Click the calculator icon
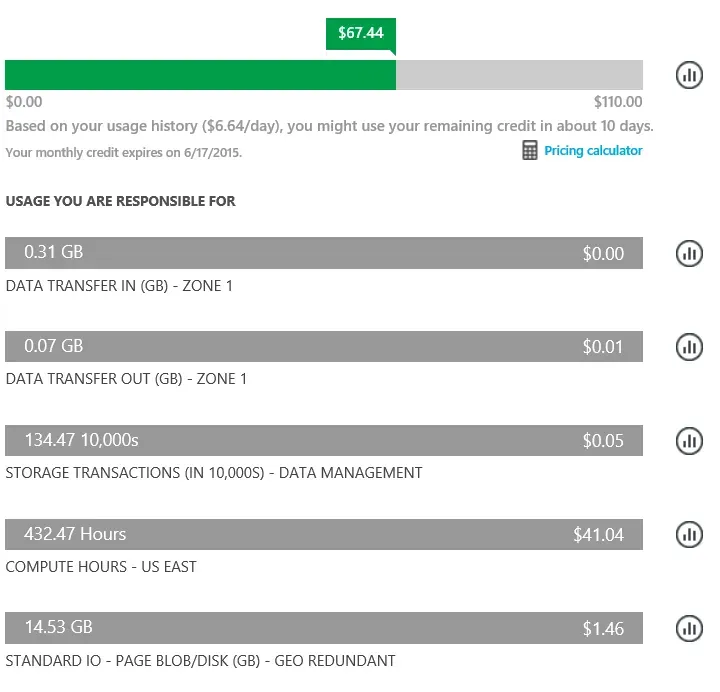720x692 pixels. (530, 151)
